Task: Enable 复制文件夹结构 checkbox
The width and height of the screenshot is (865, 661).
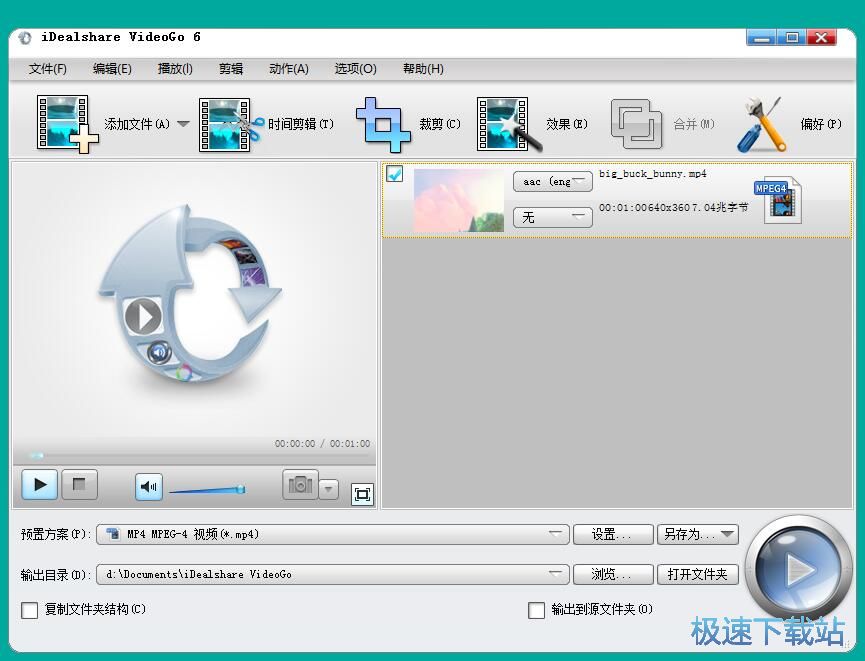Action: [29, 610]
